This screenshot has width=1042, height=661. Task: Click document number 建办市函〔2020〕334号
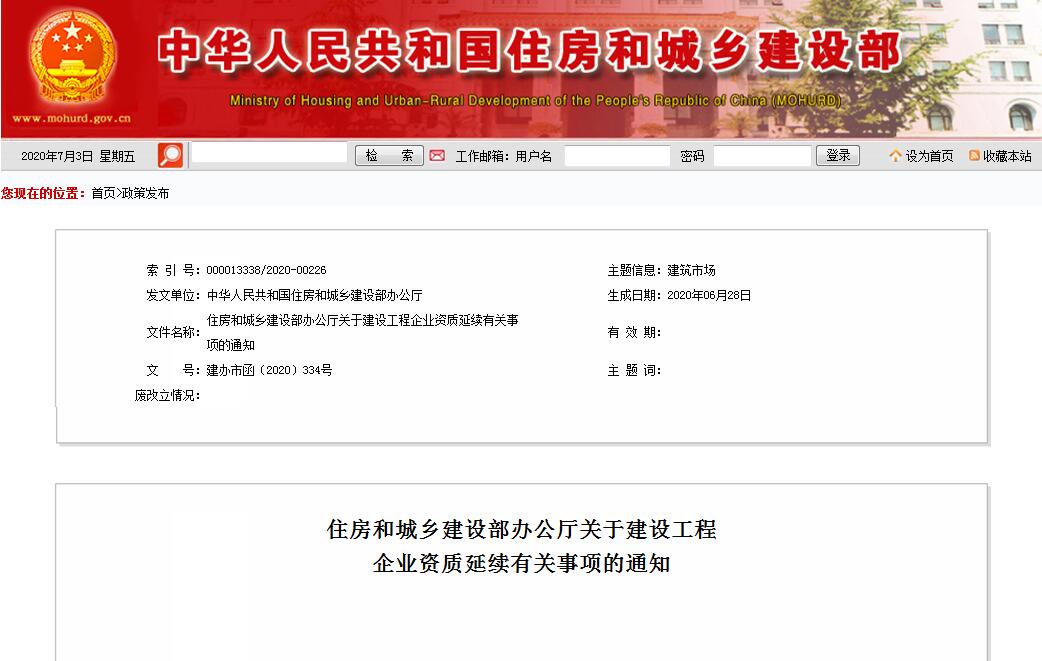(x=269, y=370)
